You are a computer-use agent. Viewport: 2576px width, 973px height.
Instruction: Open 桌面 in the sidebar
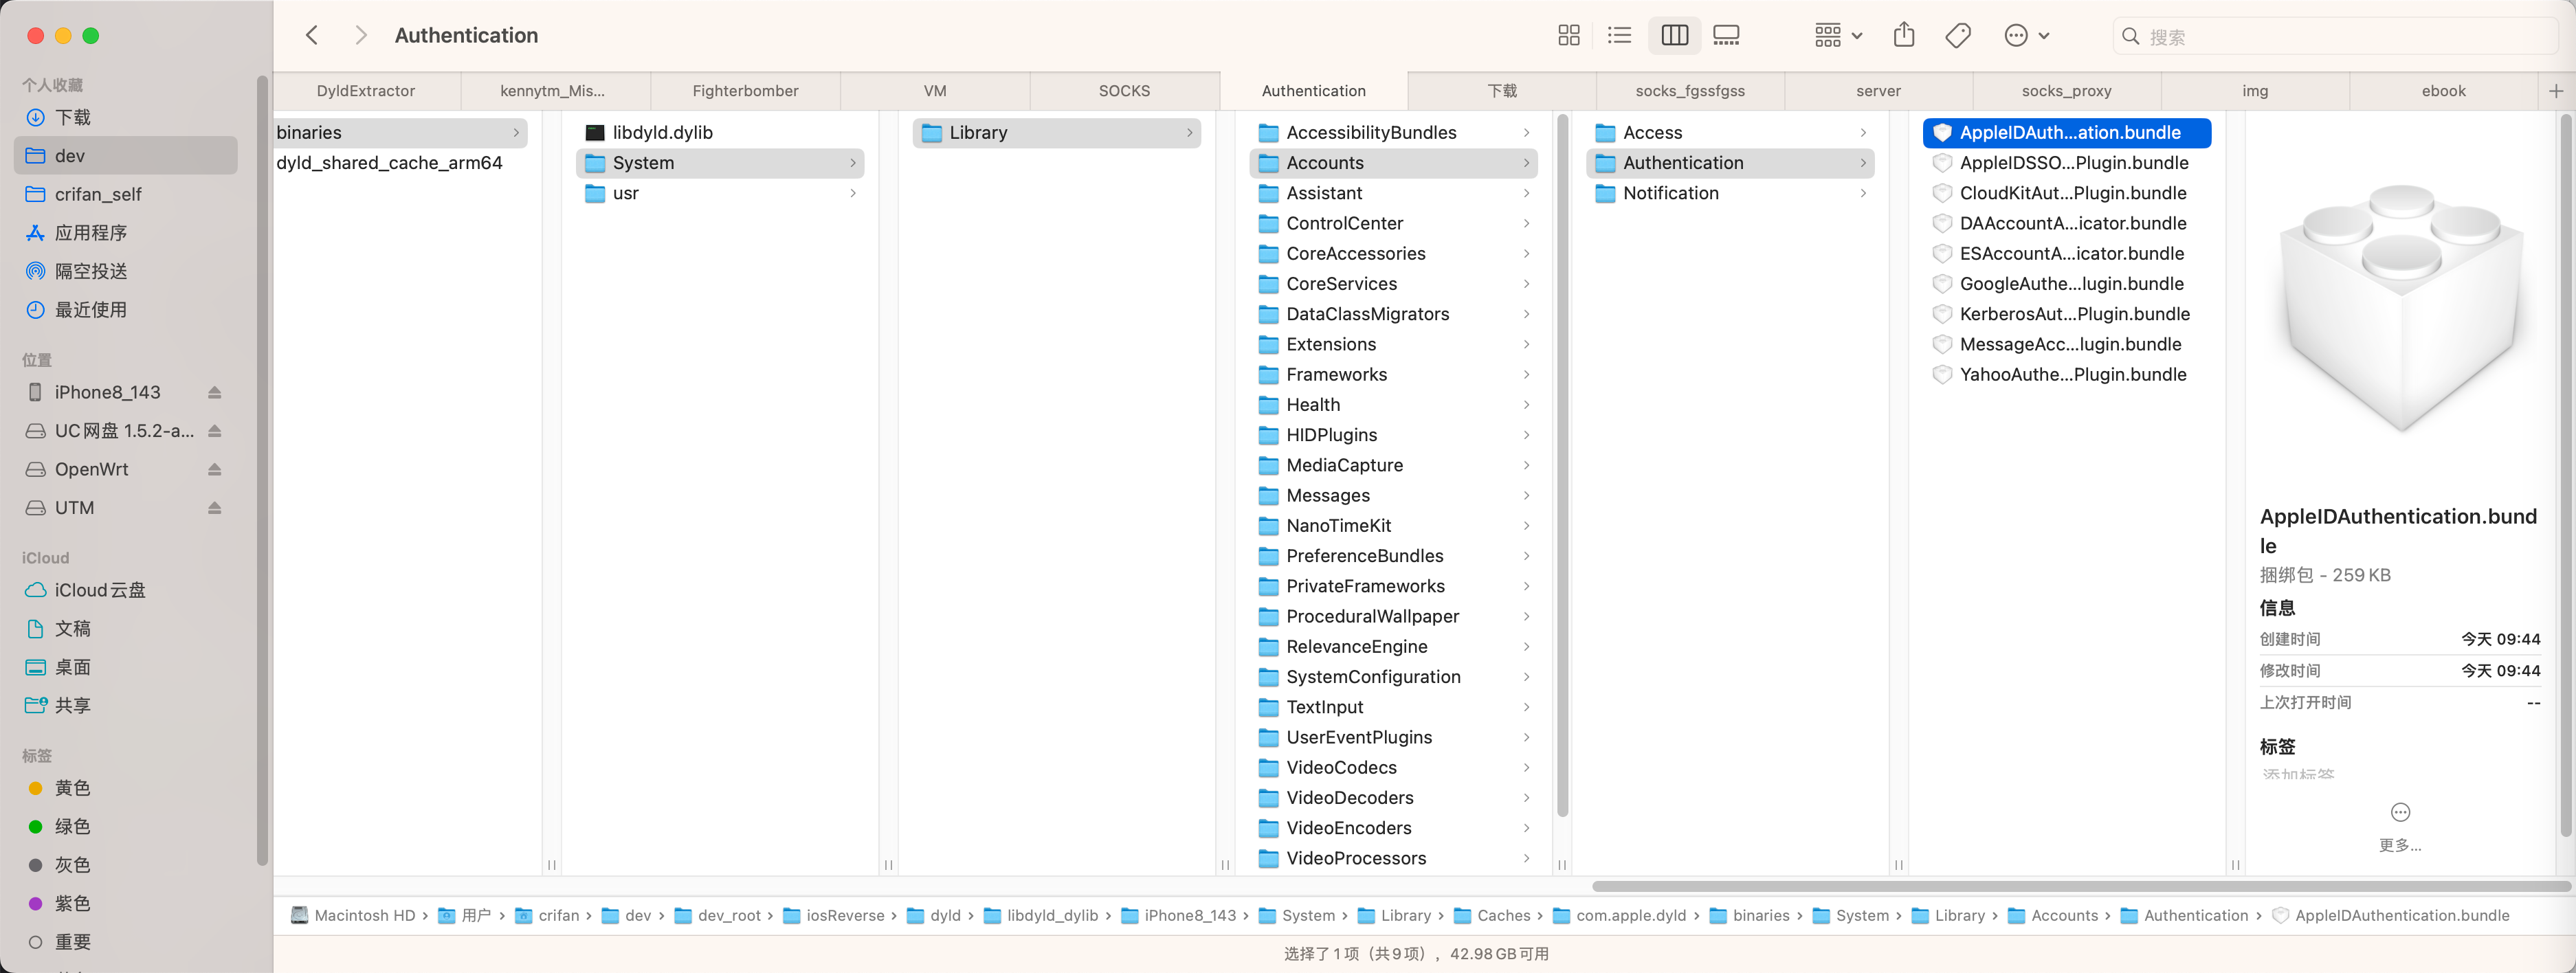click(x=126, y=667)
